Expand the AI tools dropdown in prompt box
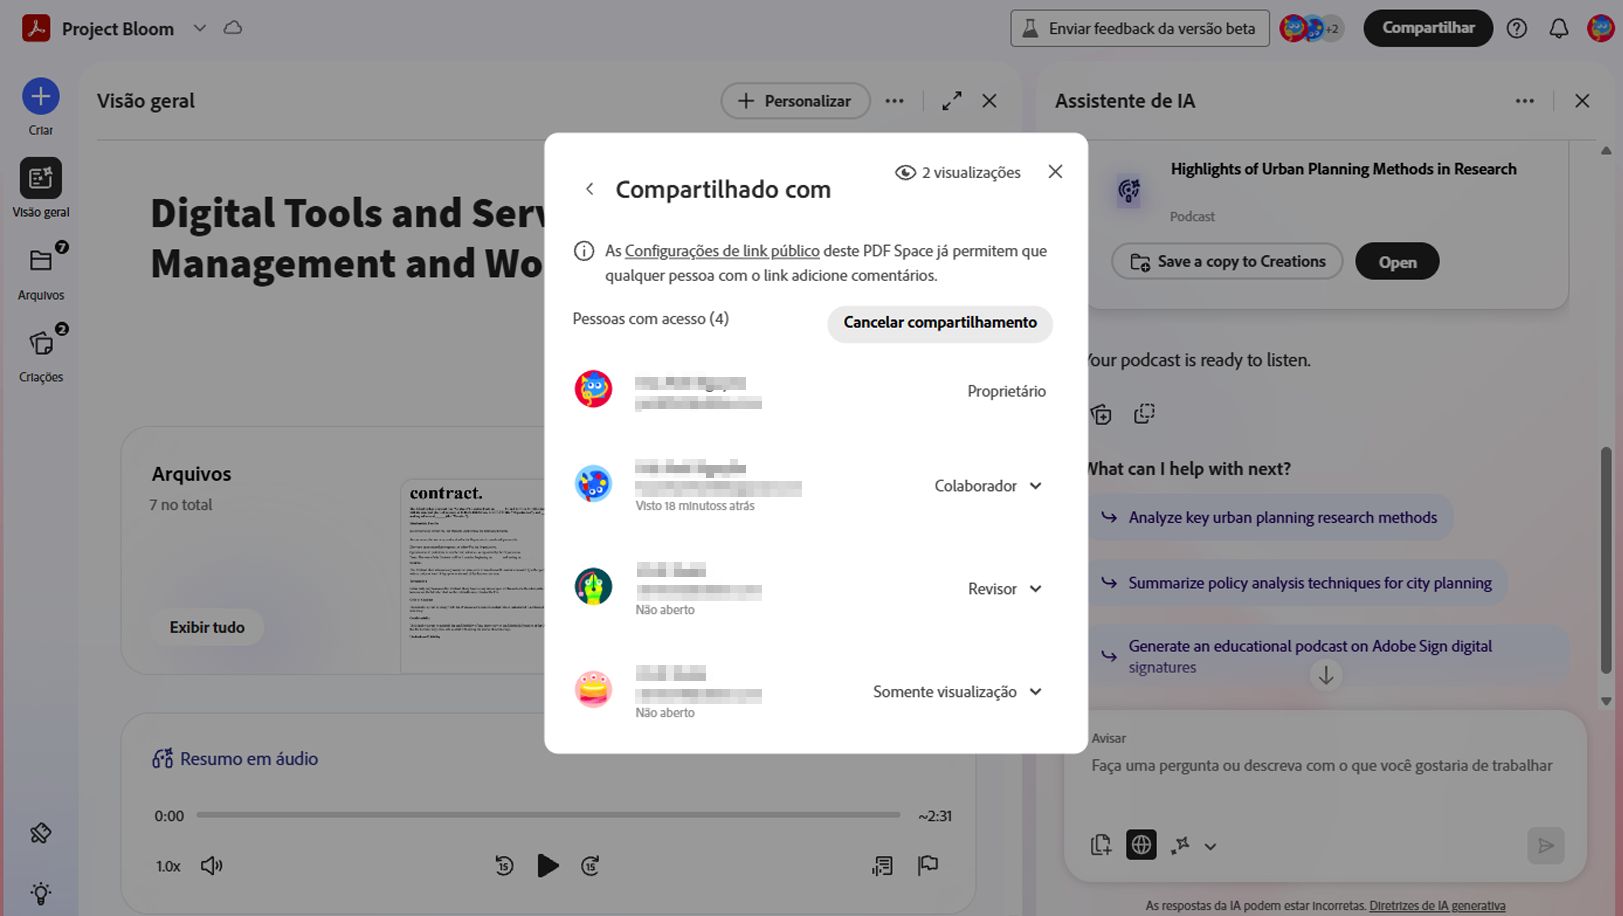 click(1210, 846)
